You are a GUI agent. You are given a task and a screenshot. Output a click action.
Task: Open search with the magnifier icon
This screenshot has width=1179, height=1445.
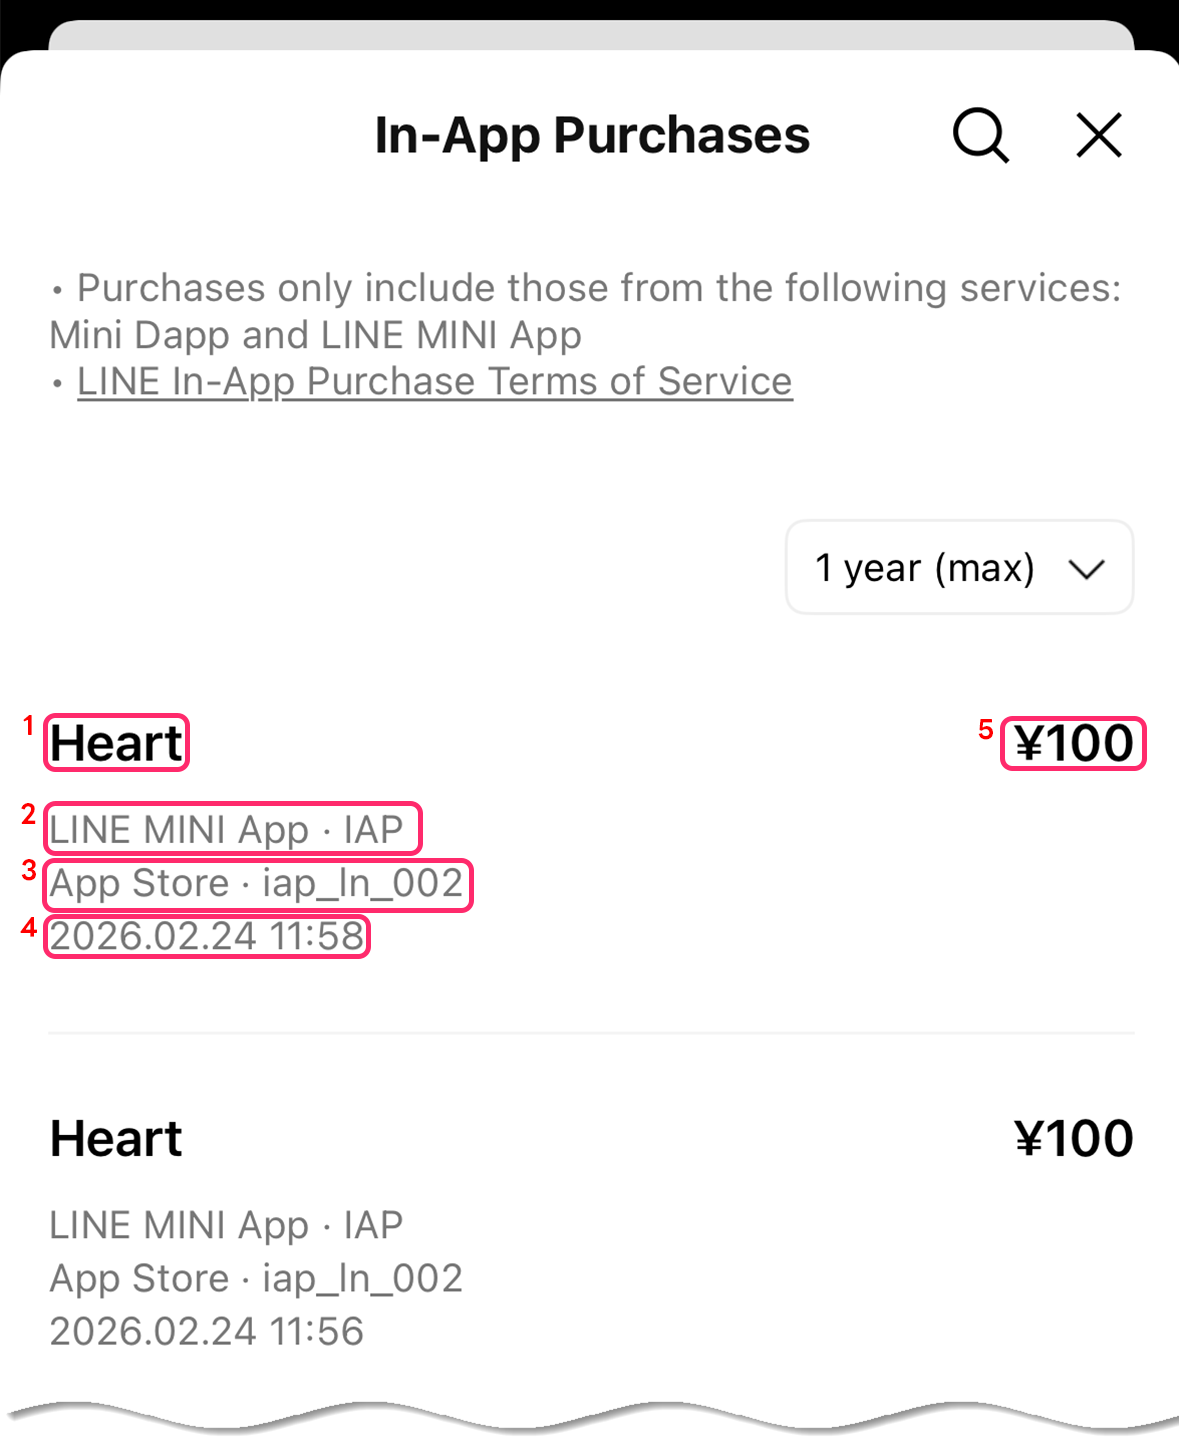tap(980, 135)
